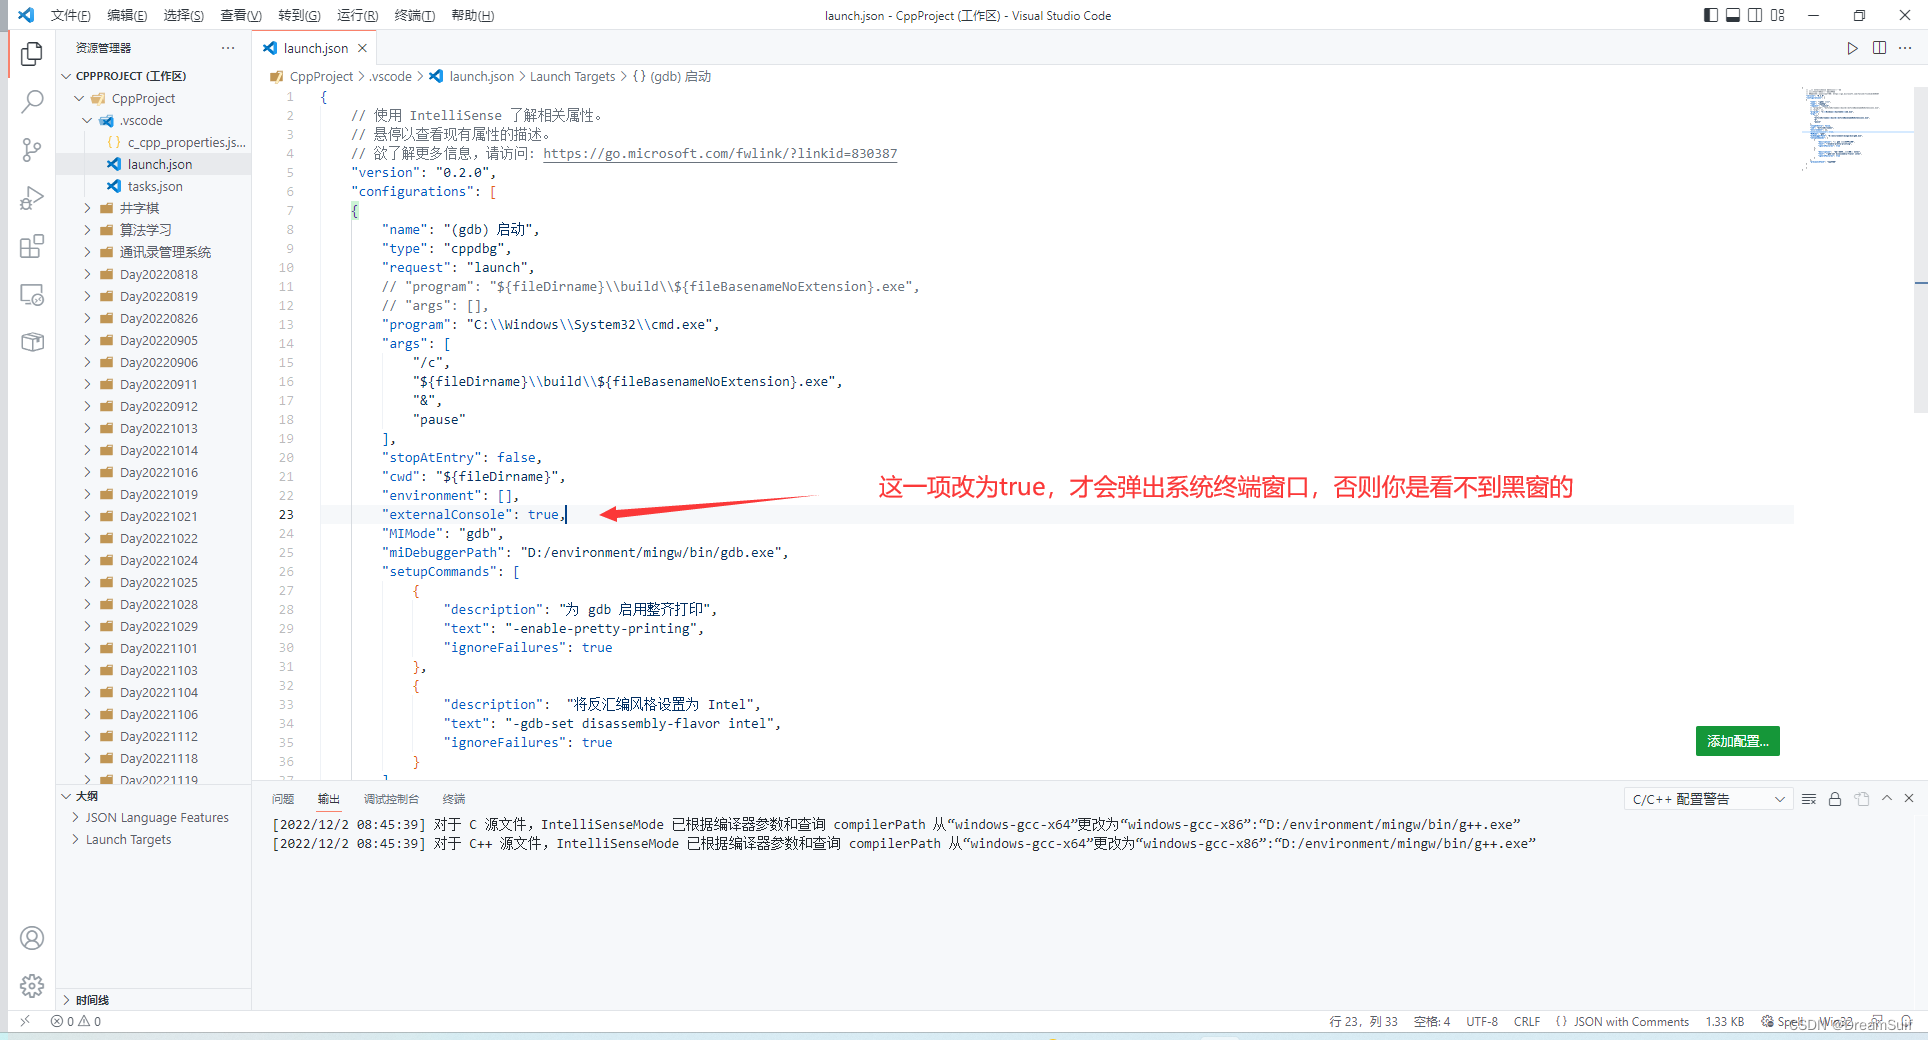Image resolution: width=1928 pixels, height=1040 pixels.
Task: Open tasks.json in the explorer
Action: pyautogui.click(x=155, y=186)
